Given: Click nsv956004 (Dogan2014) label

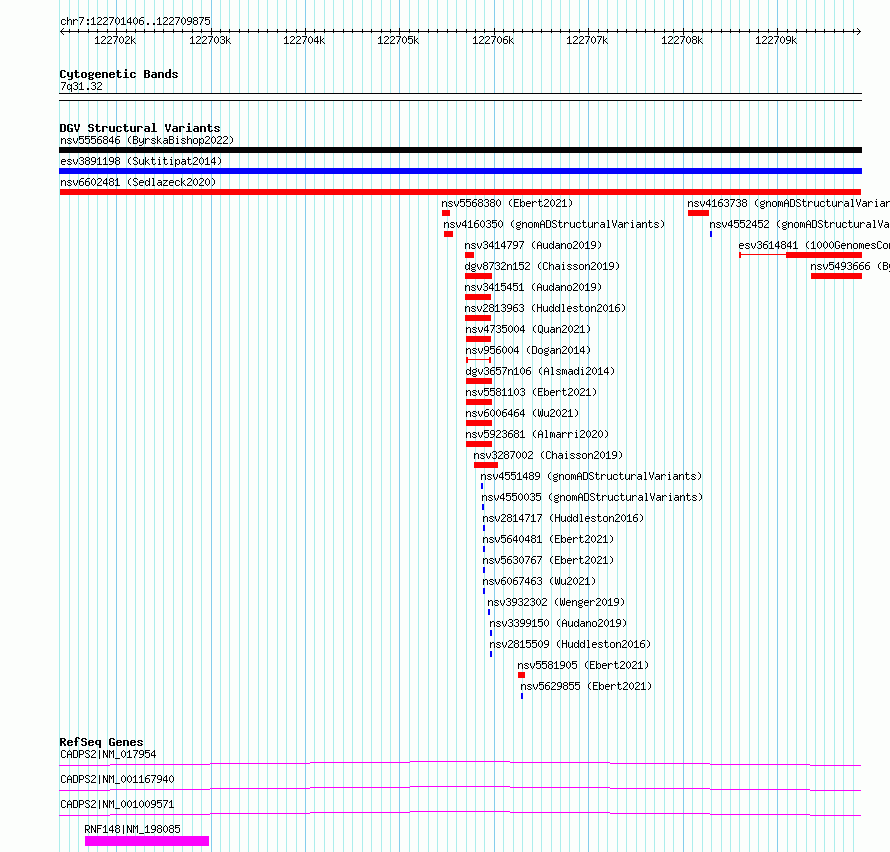Looking at the screenshot, I should (x=528, y=350).
